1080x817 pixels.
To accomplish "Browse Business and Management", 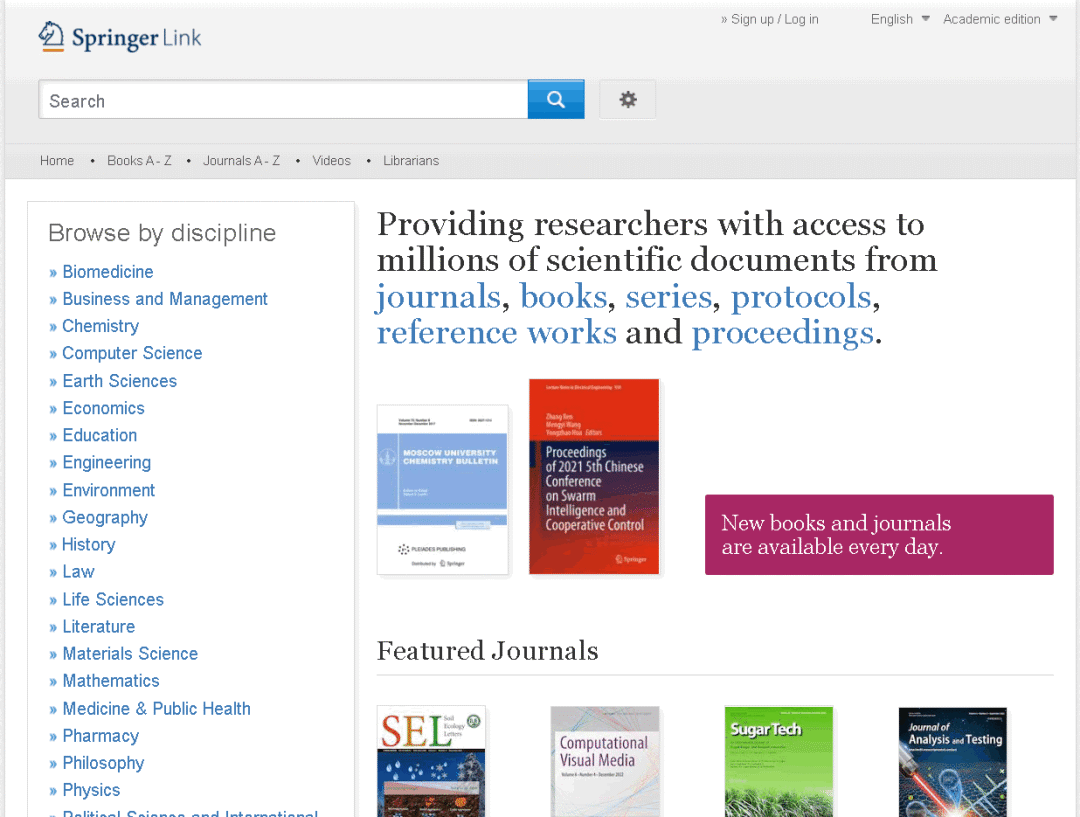I will coord(165,299).
